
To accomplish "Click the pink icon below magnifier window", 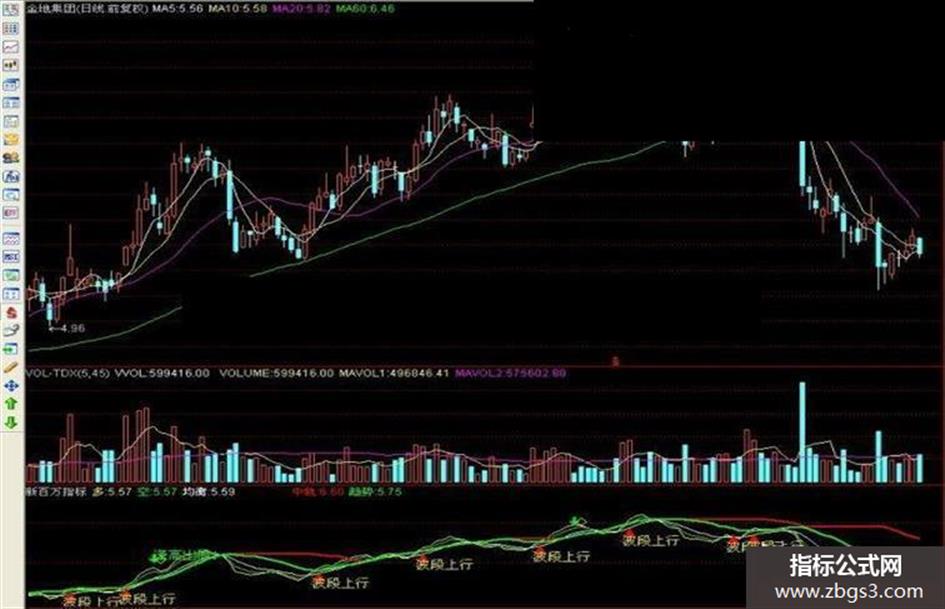I will [x=11, y=213].
